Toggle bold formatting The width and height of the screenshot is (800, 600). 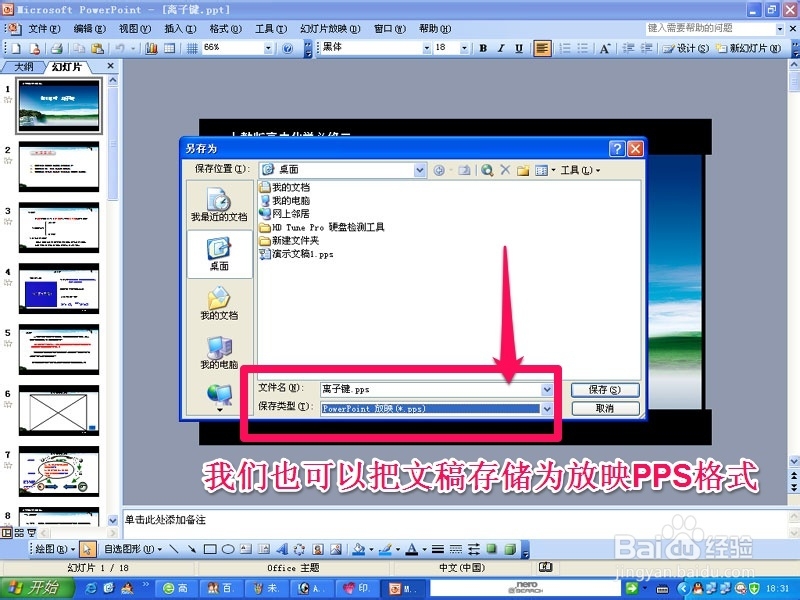point(484,47)
